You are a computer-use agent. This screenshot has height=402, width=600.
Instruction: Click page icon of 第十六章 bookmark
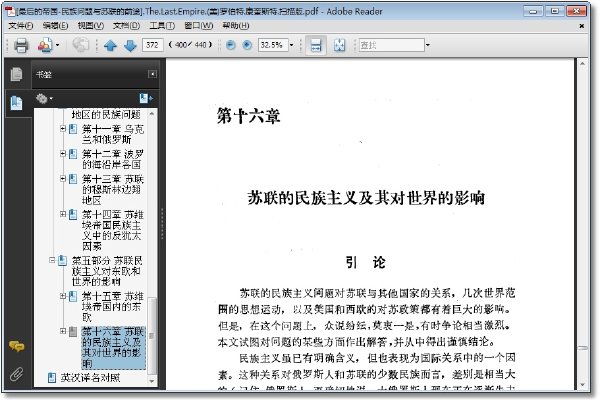coord(73,332)
